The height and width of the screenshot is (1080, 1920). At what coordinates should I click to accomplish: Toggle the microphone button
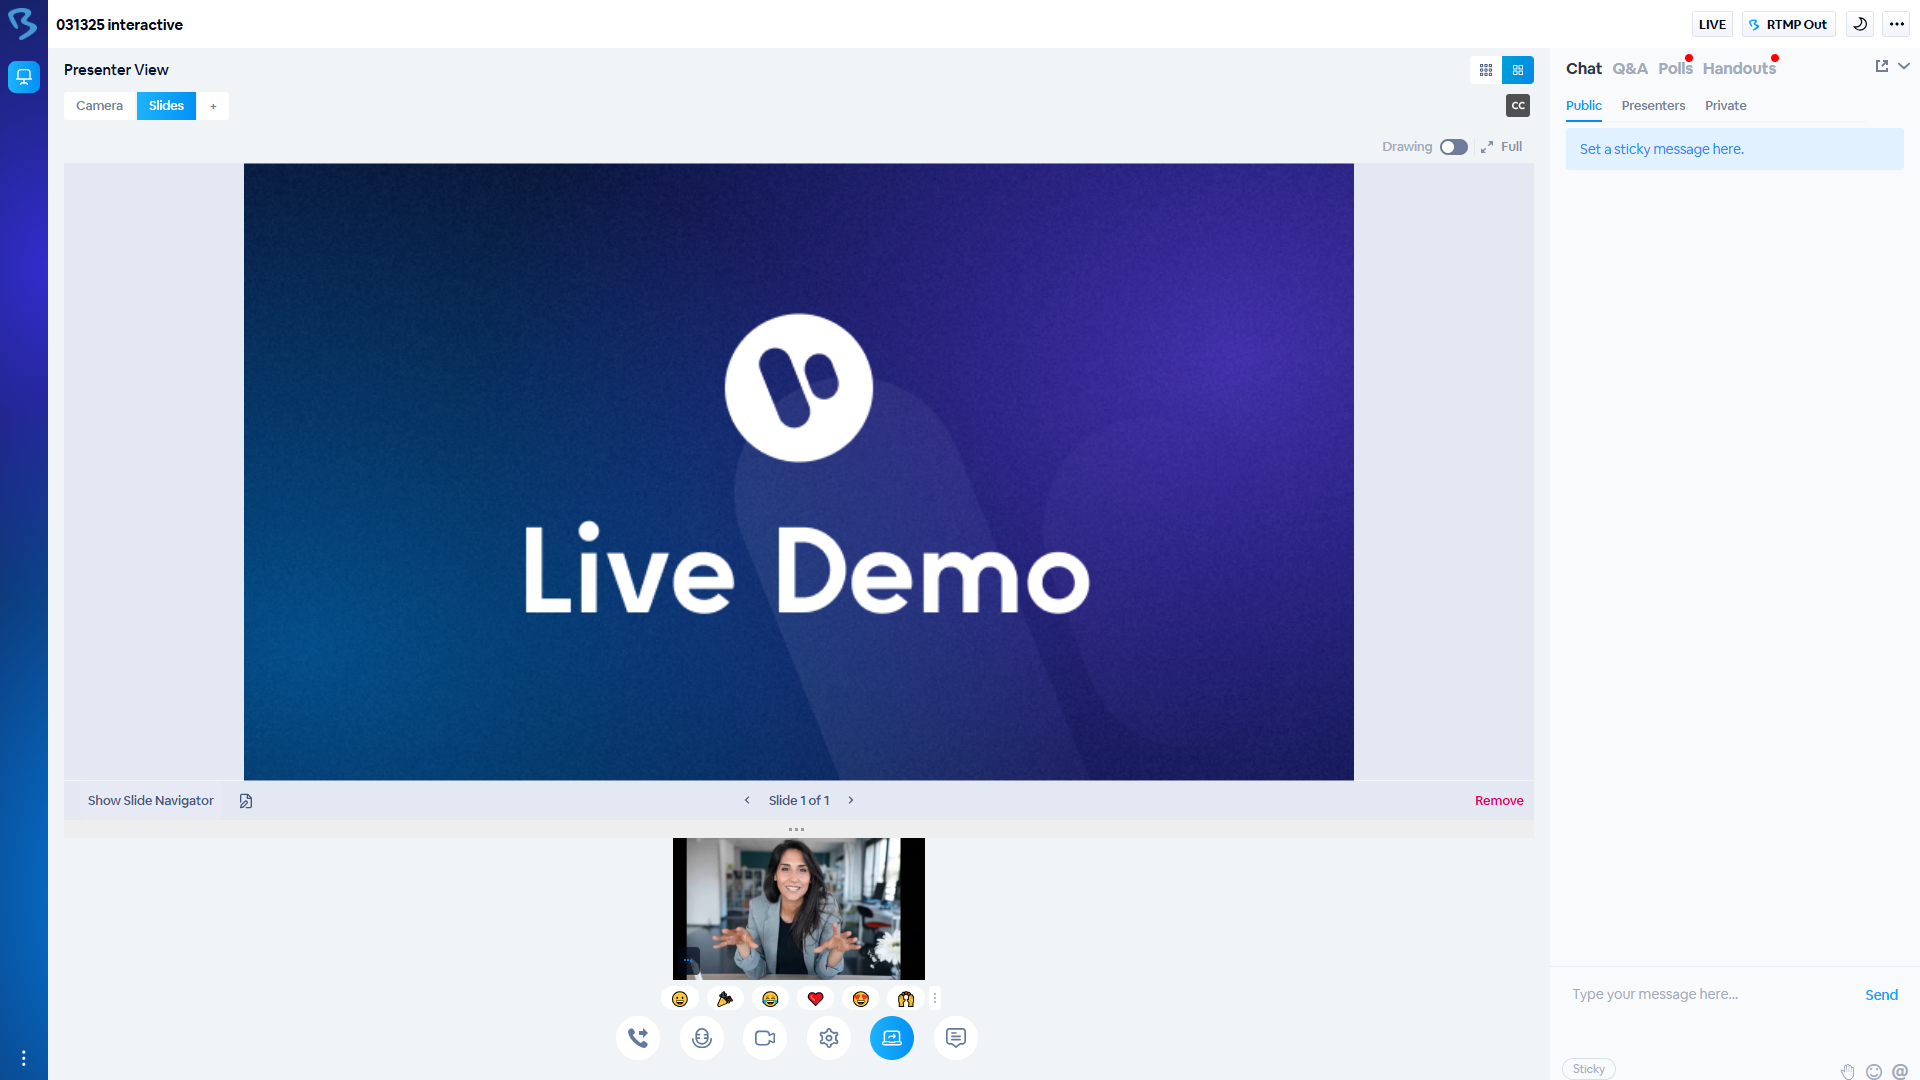click(x=702, y=1038)
